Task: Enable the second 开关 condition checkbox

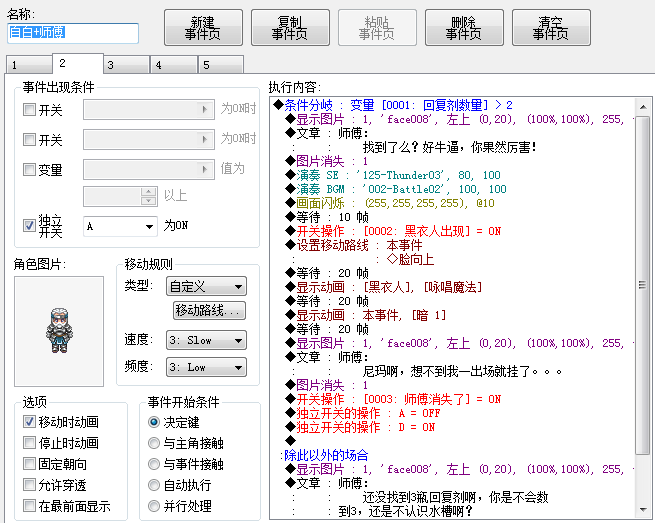Action: pyautogui.click(x=29, y=140)
